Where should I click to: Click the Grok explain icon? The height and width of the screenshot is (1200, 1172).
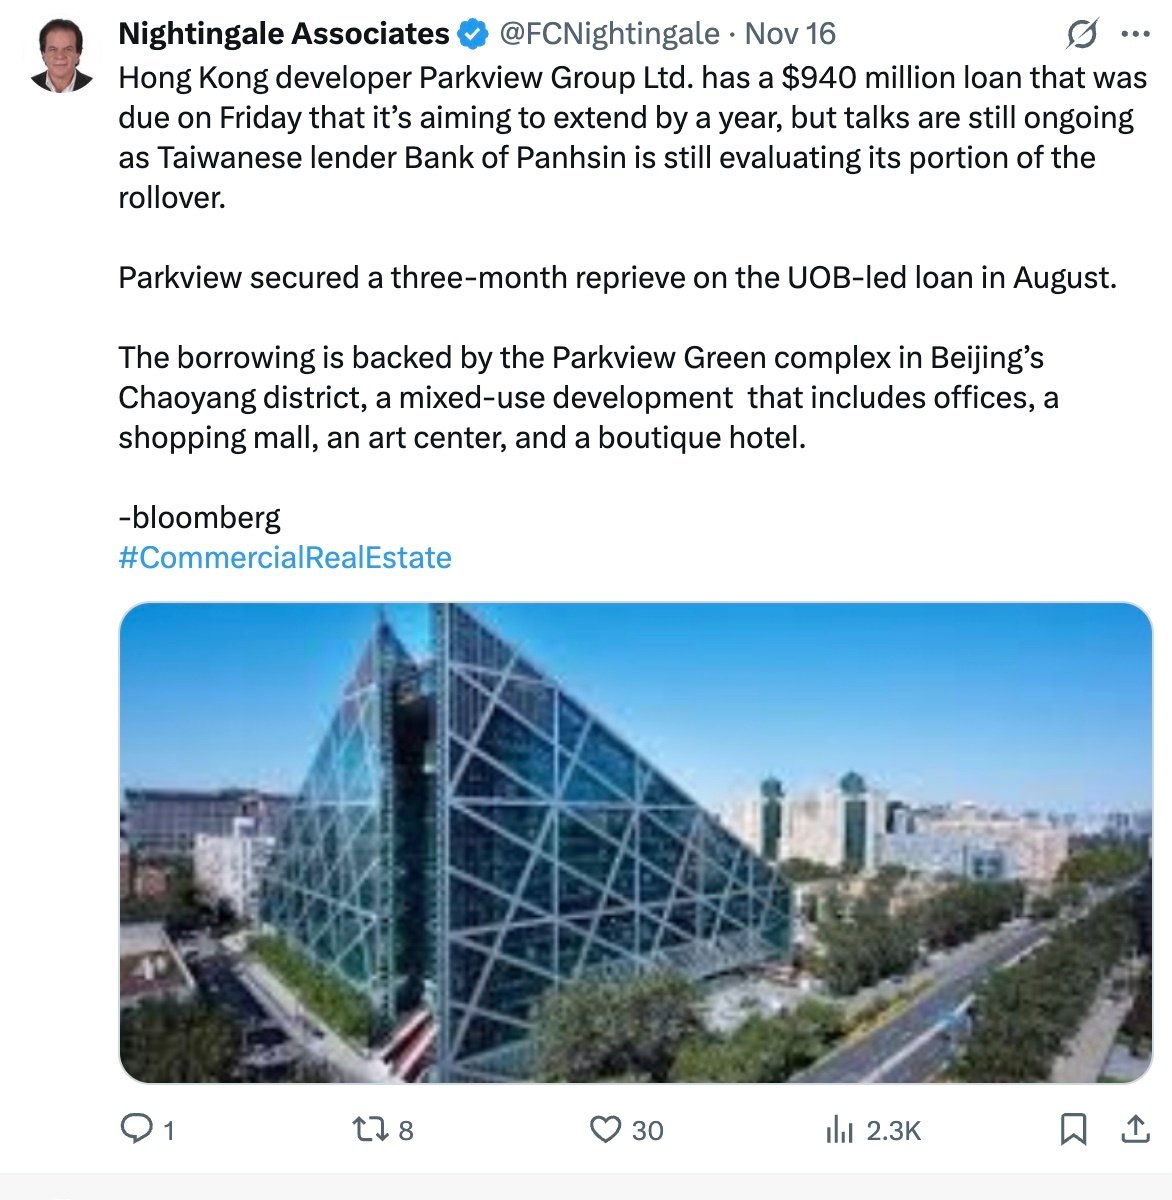pos(1081,35)
